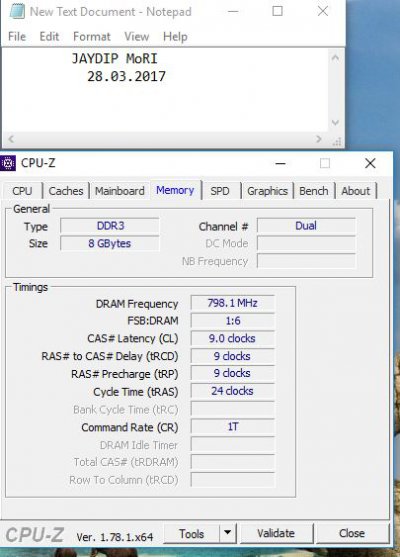Open Notepad Edit menu

pyautogui.click(x=49, y=37)
